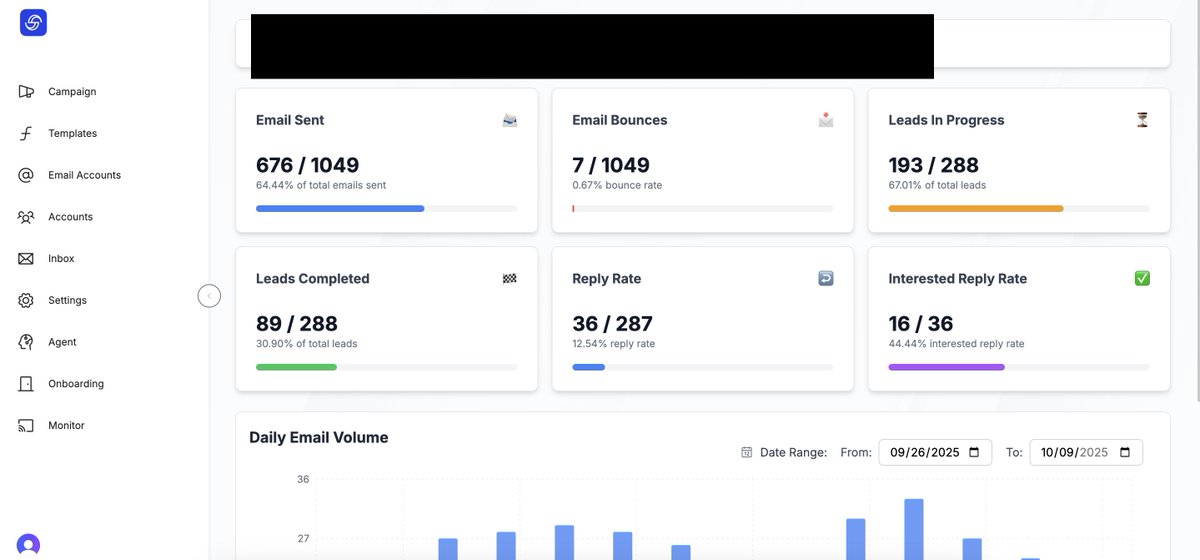This screenshot has height=560, width=1200.
Task: Click the '64.44% of total emails sent' text
Action: pos(321,185)
